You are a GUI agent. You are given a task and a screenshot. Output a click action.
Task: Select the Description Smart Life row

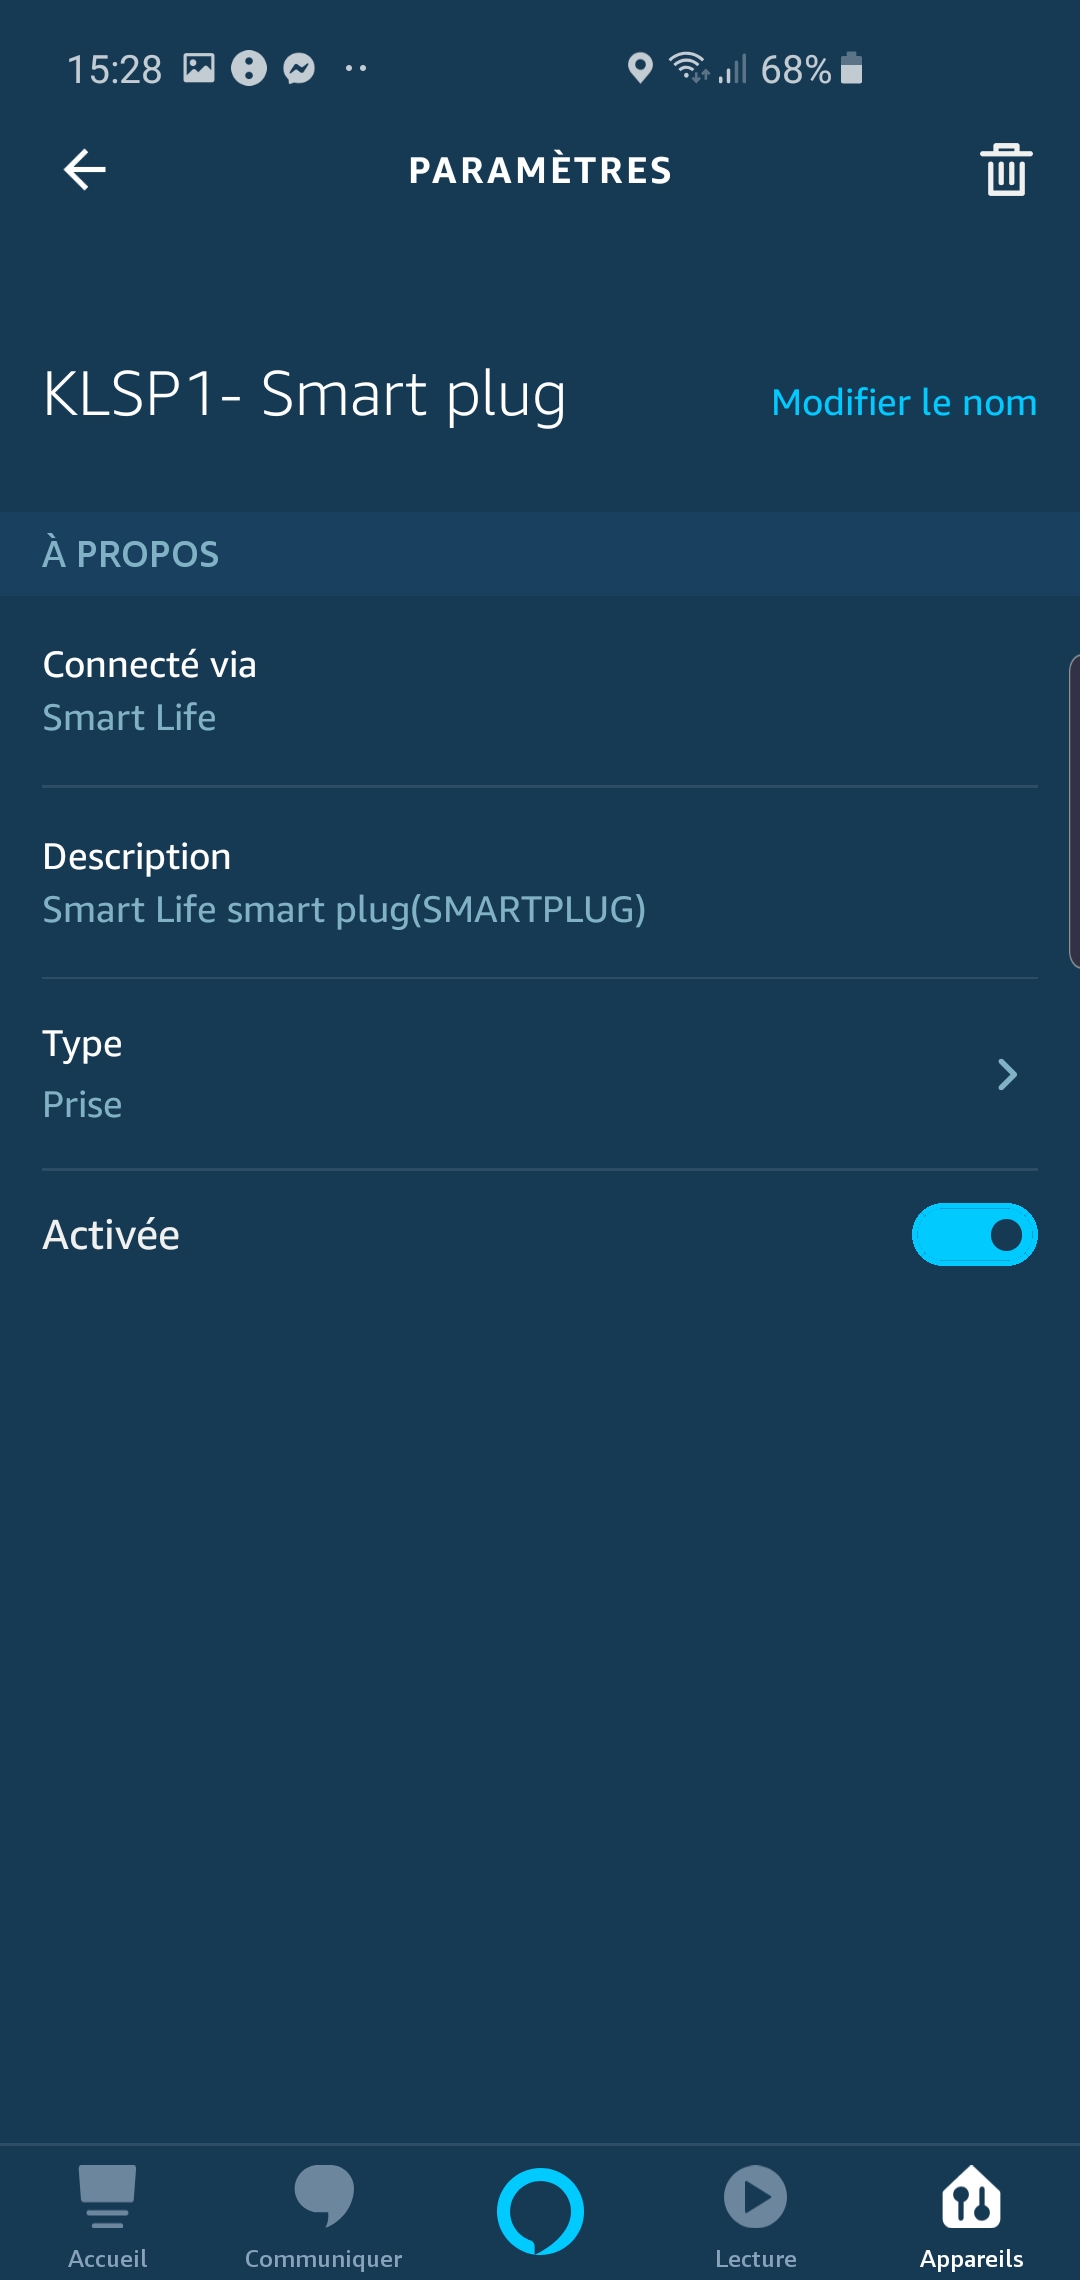540,883
